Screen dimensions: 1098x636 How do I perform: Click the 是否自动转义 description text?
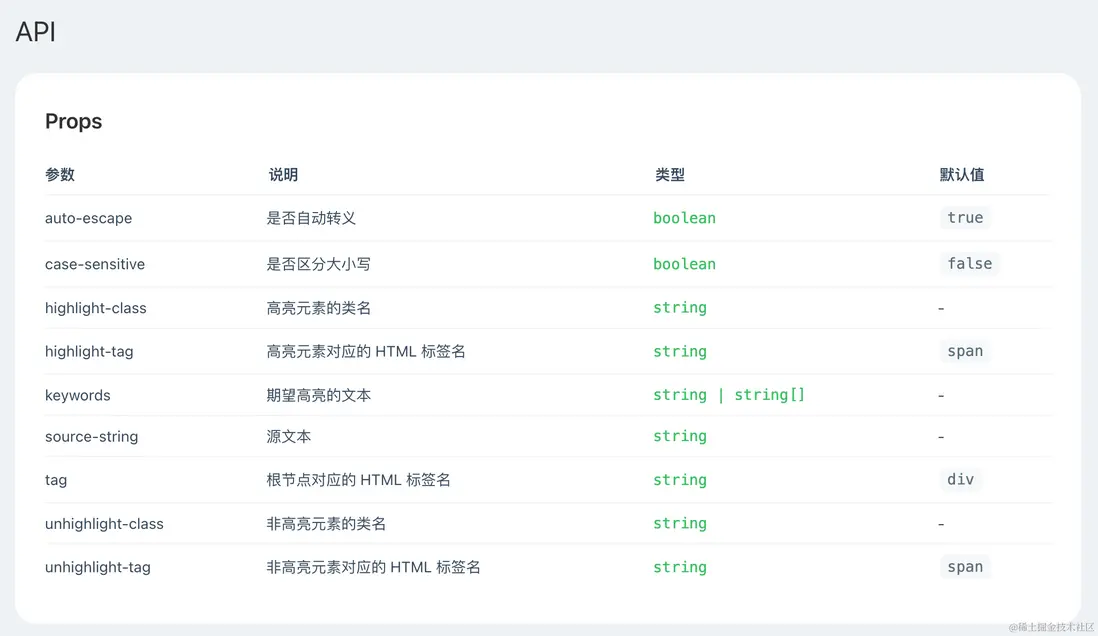(x=311, y=218)
